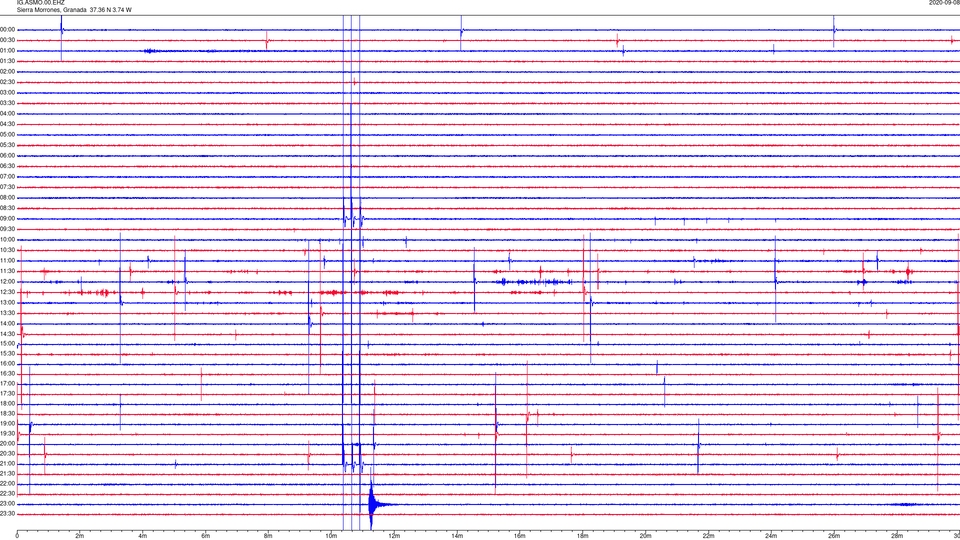The image size is (960, 540).
Task: Select the 09:30 time label
Action: 8,229
